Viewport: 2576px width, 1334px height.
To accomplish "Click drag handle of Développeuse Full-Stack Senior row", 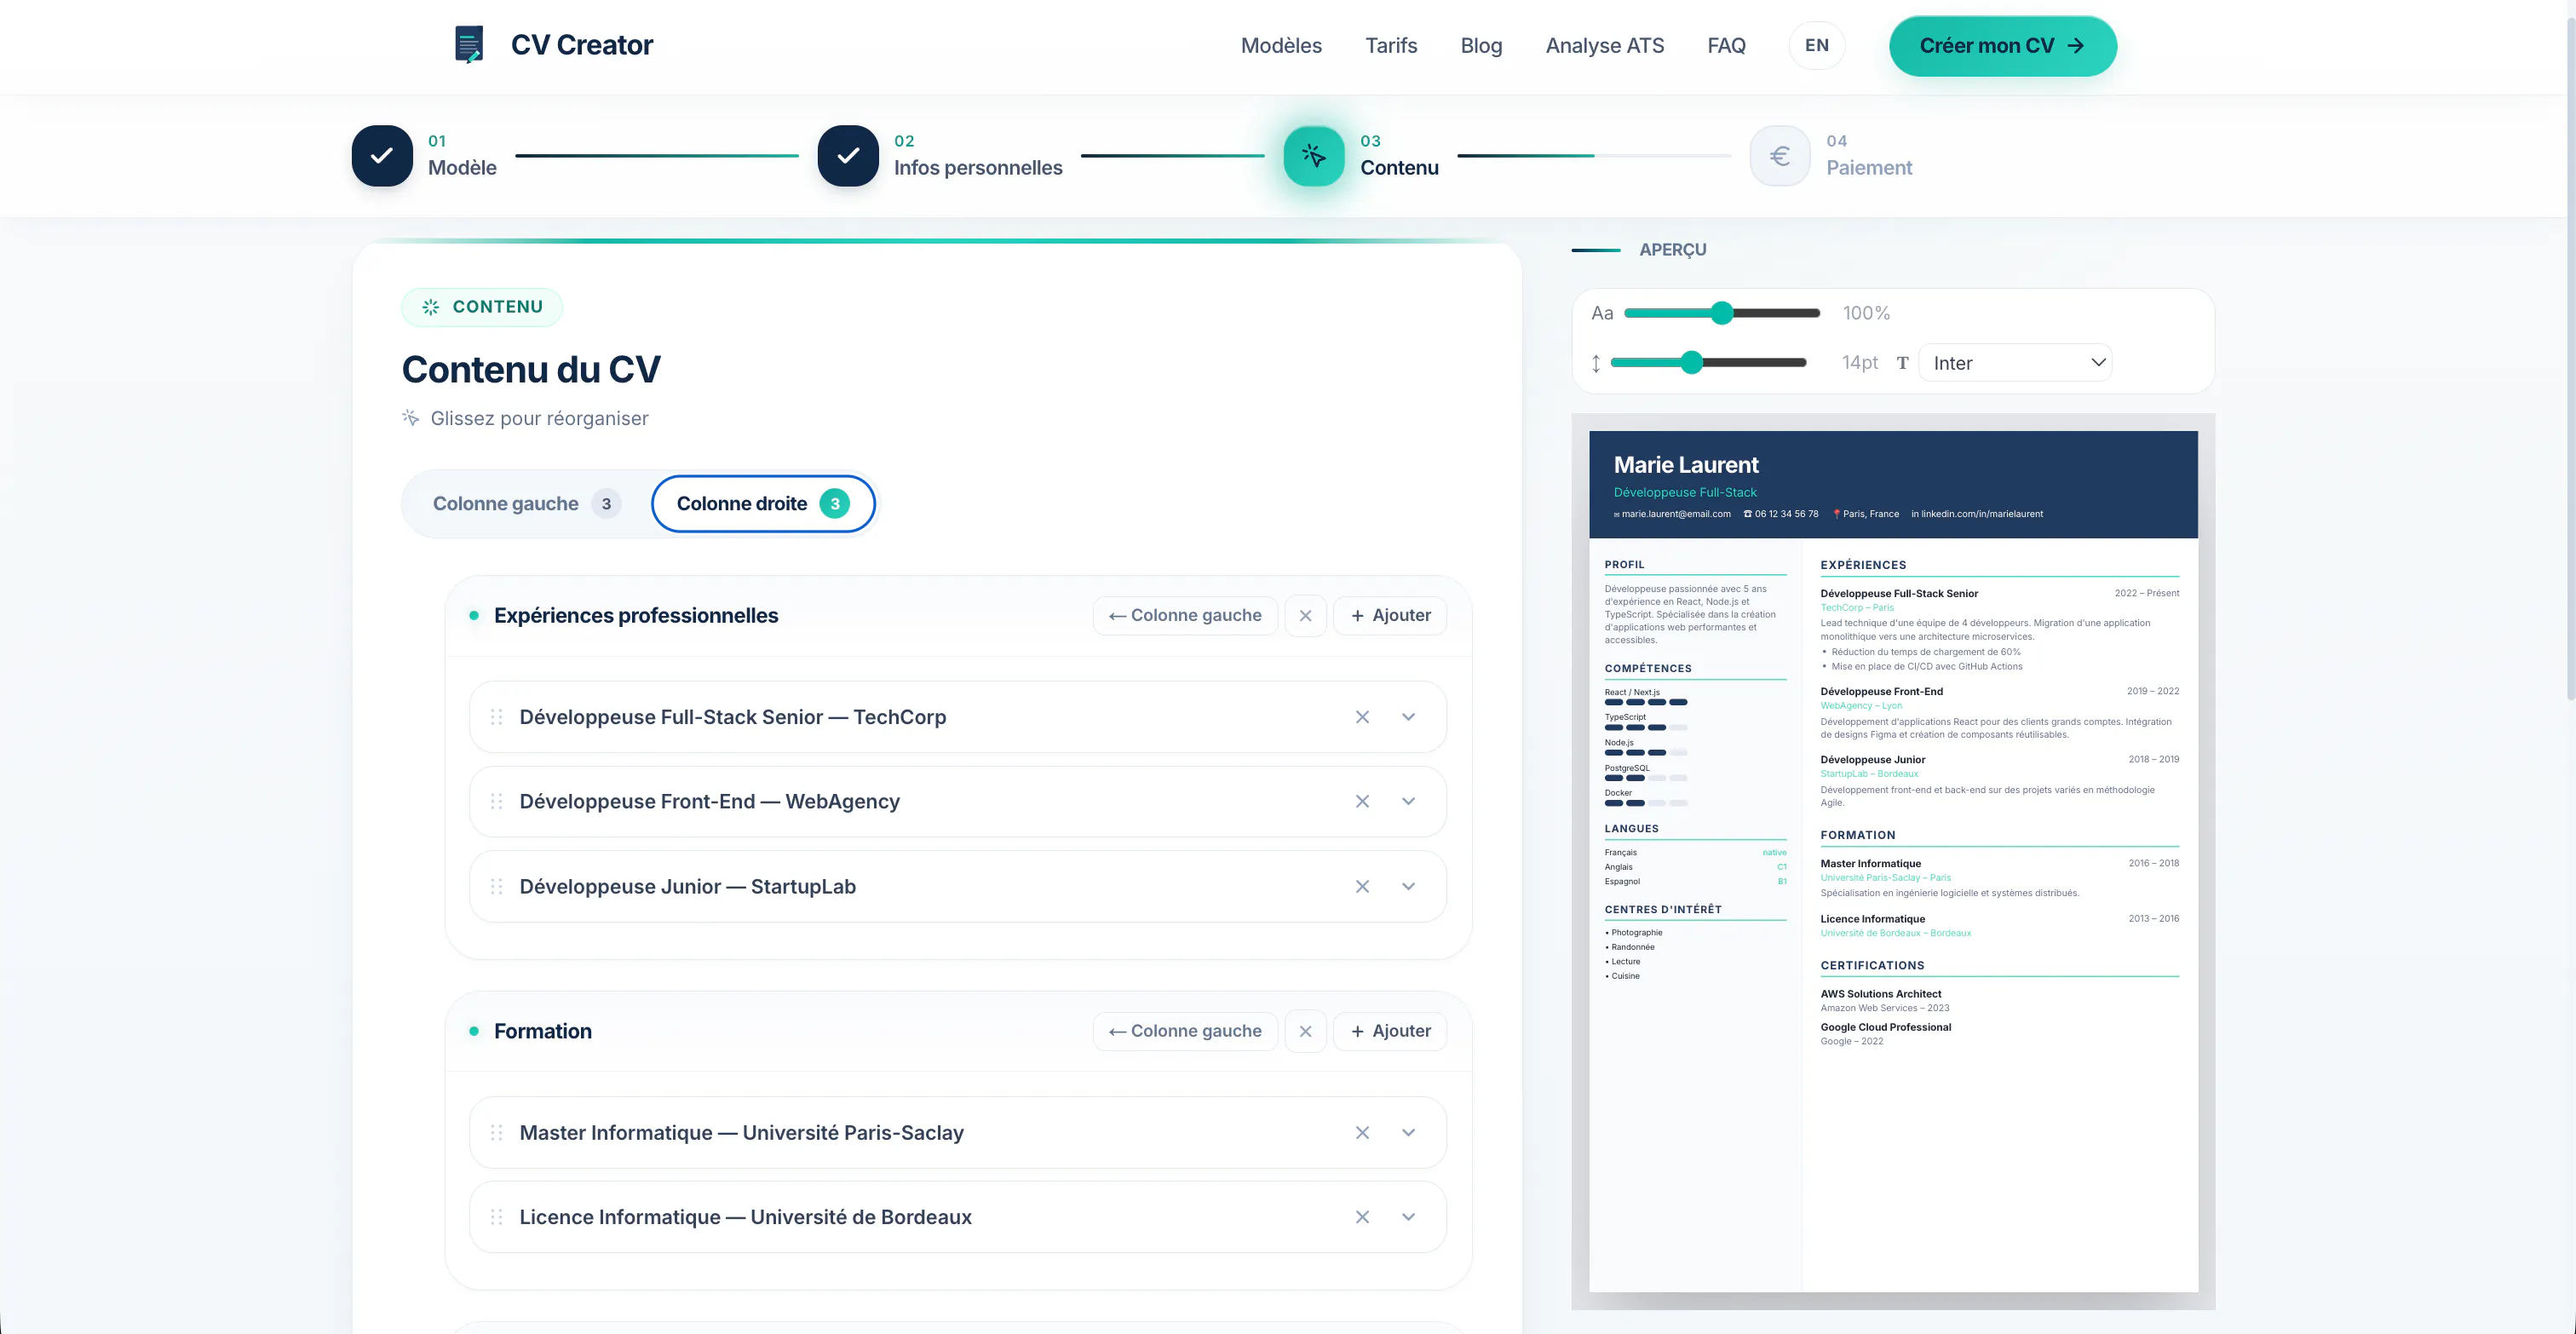I will pos(496,717).
